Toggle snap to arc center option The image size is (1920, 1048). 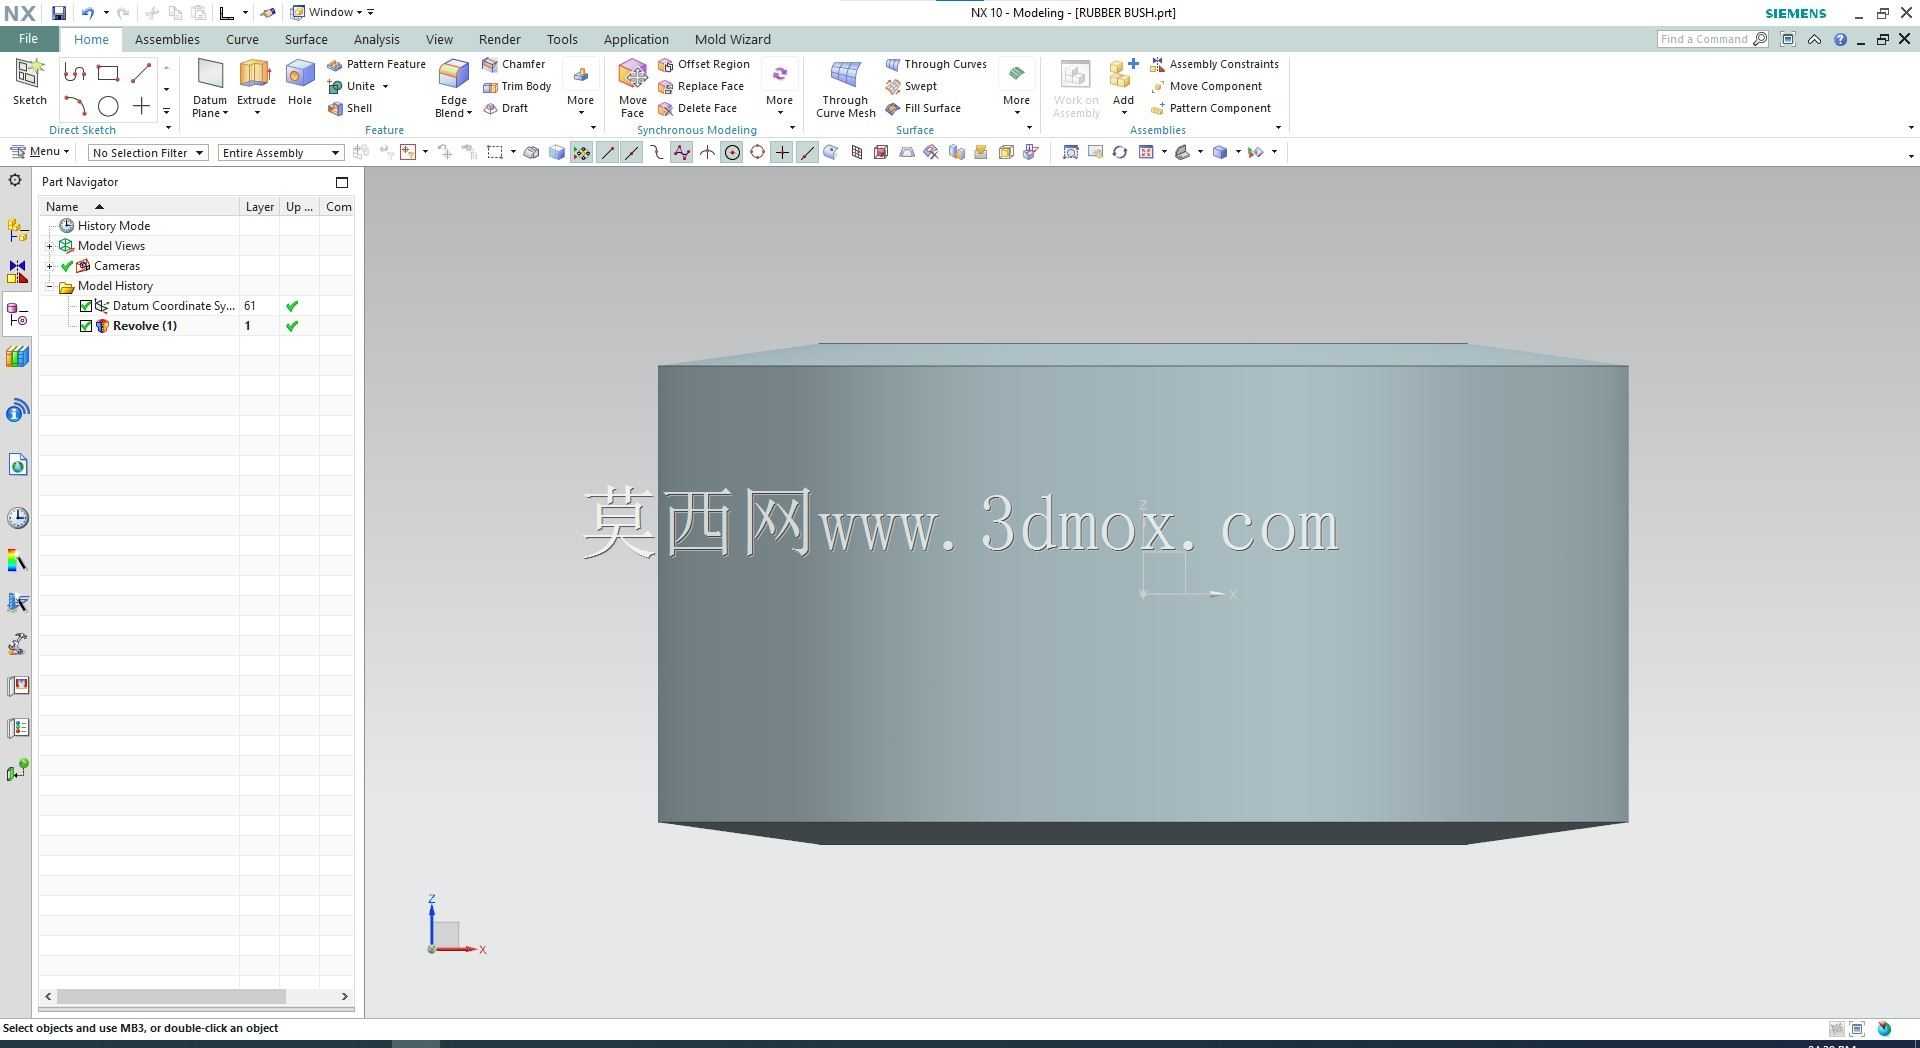click(x=732, y=153)
